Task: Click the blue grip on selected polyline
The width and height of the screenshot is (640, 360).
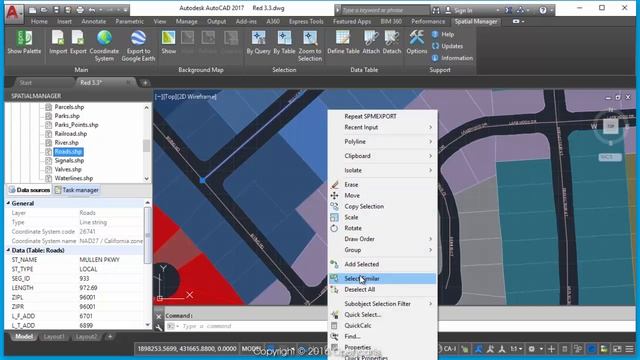Action: coord(202,180)
